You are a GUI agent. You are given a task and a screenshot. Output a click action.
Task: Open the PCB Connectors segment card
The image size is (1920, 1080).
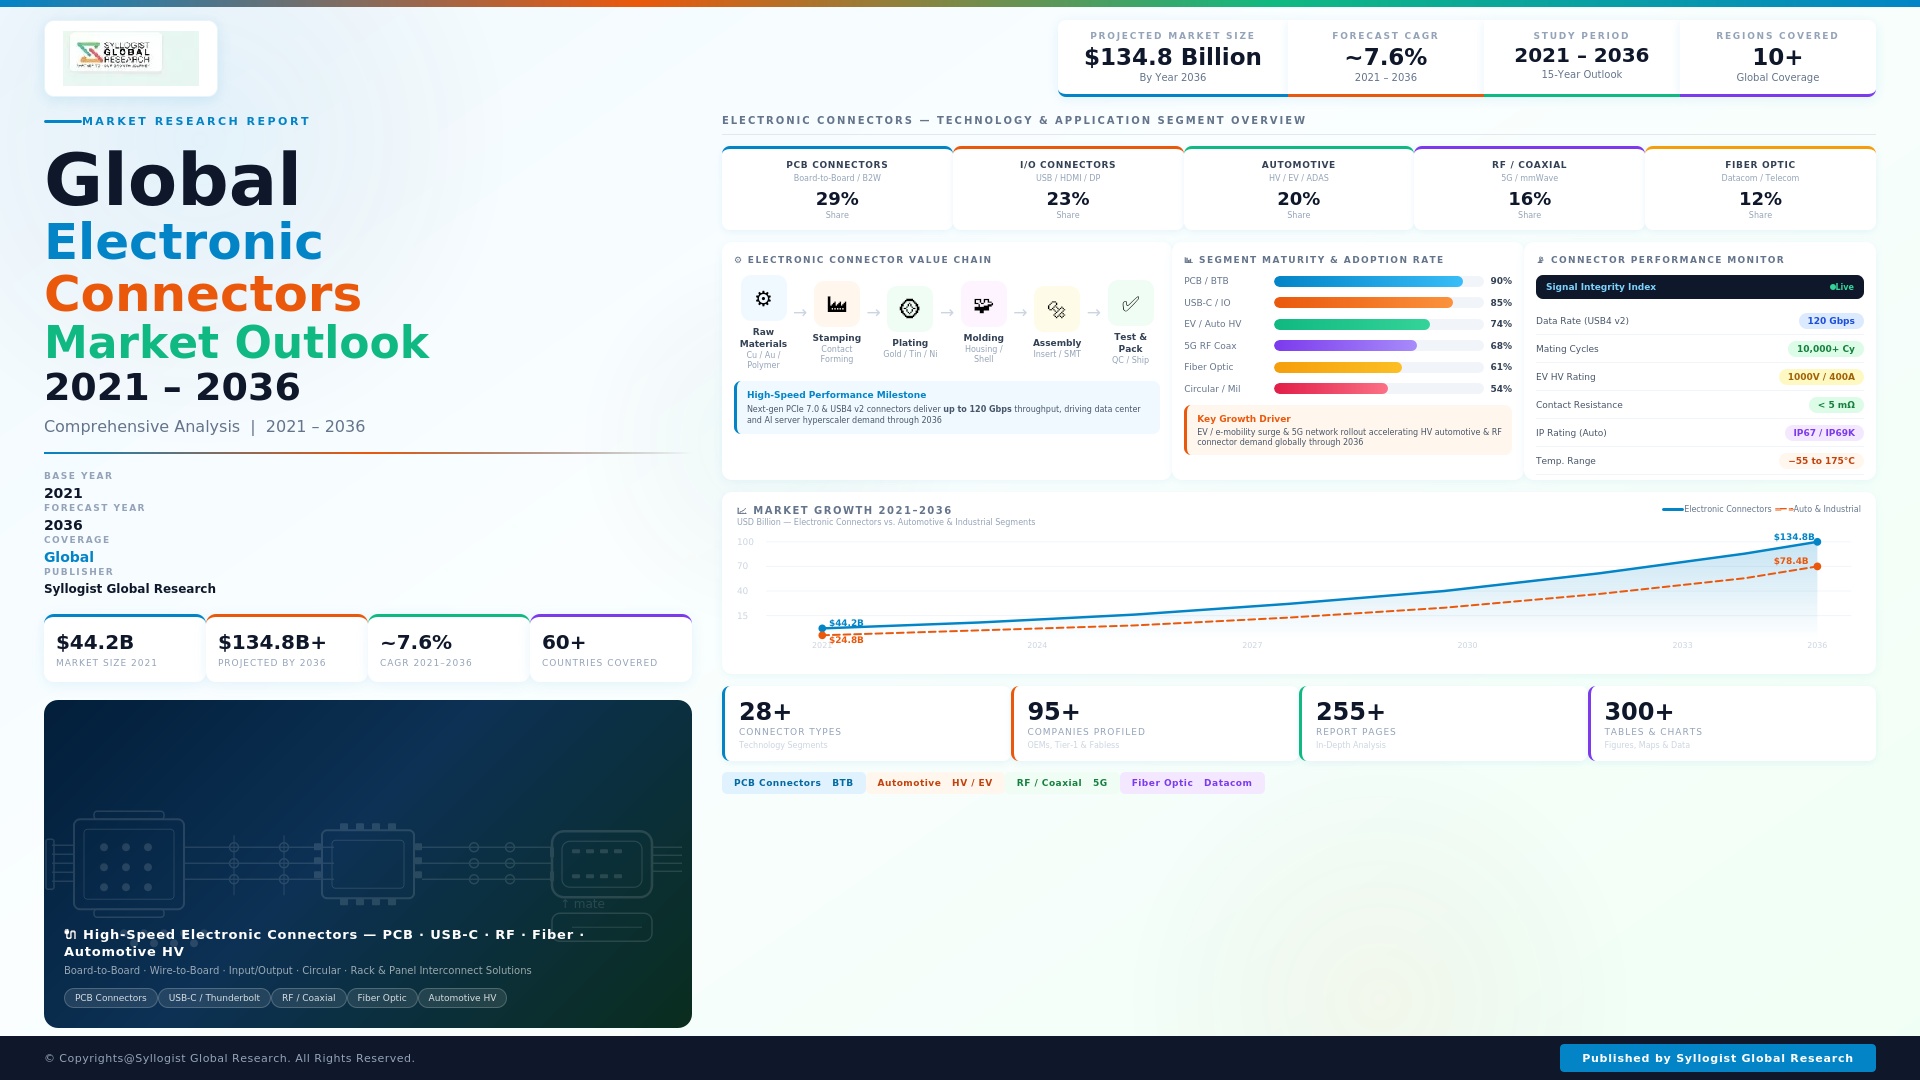pyautogui.click(x=837, y=189)
